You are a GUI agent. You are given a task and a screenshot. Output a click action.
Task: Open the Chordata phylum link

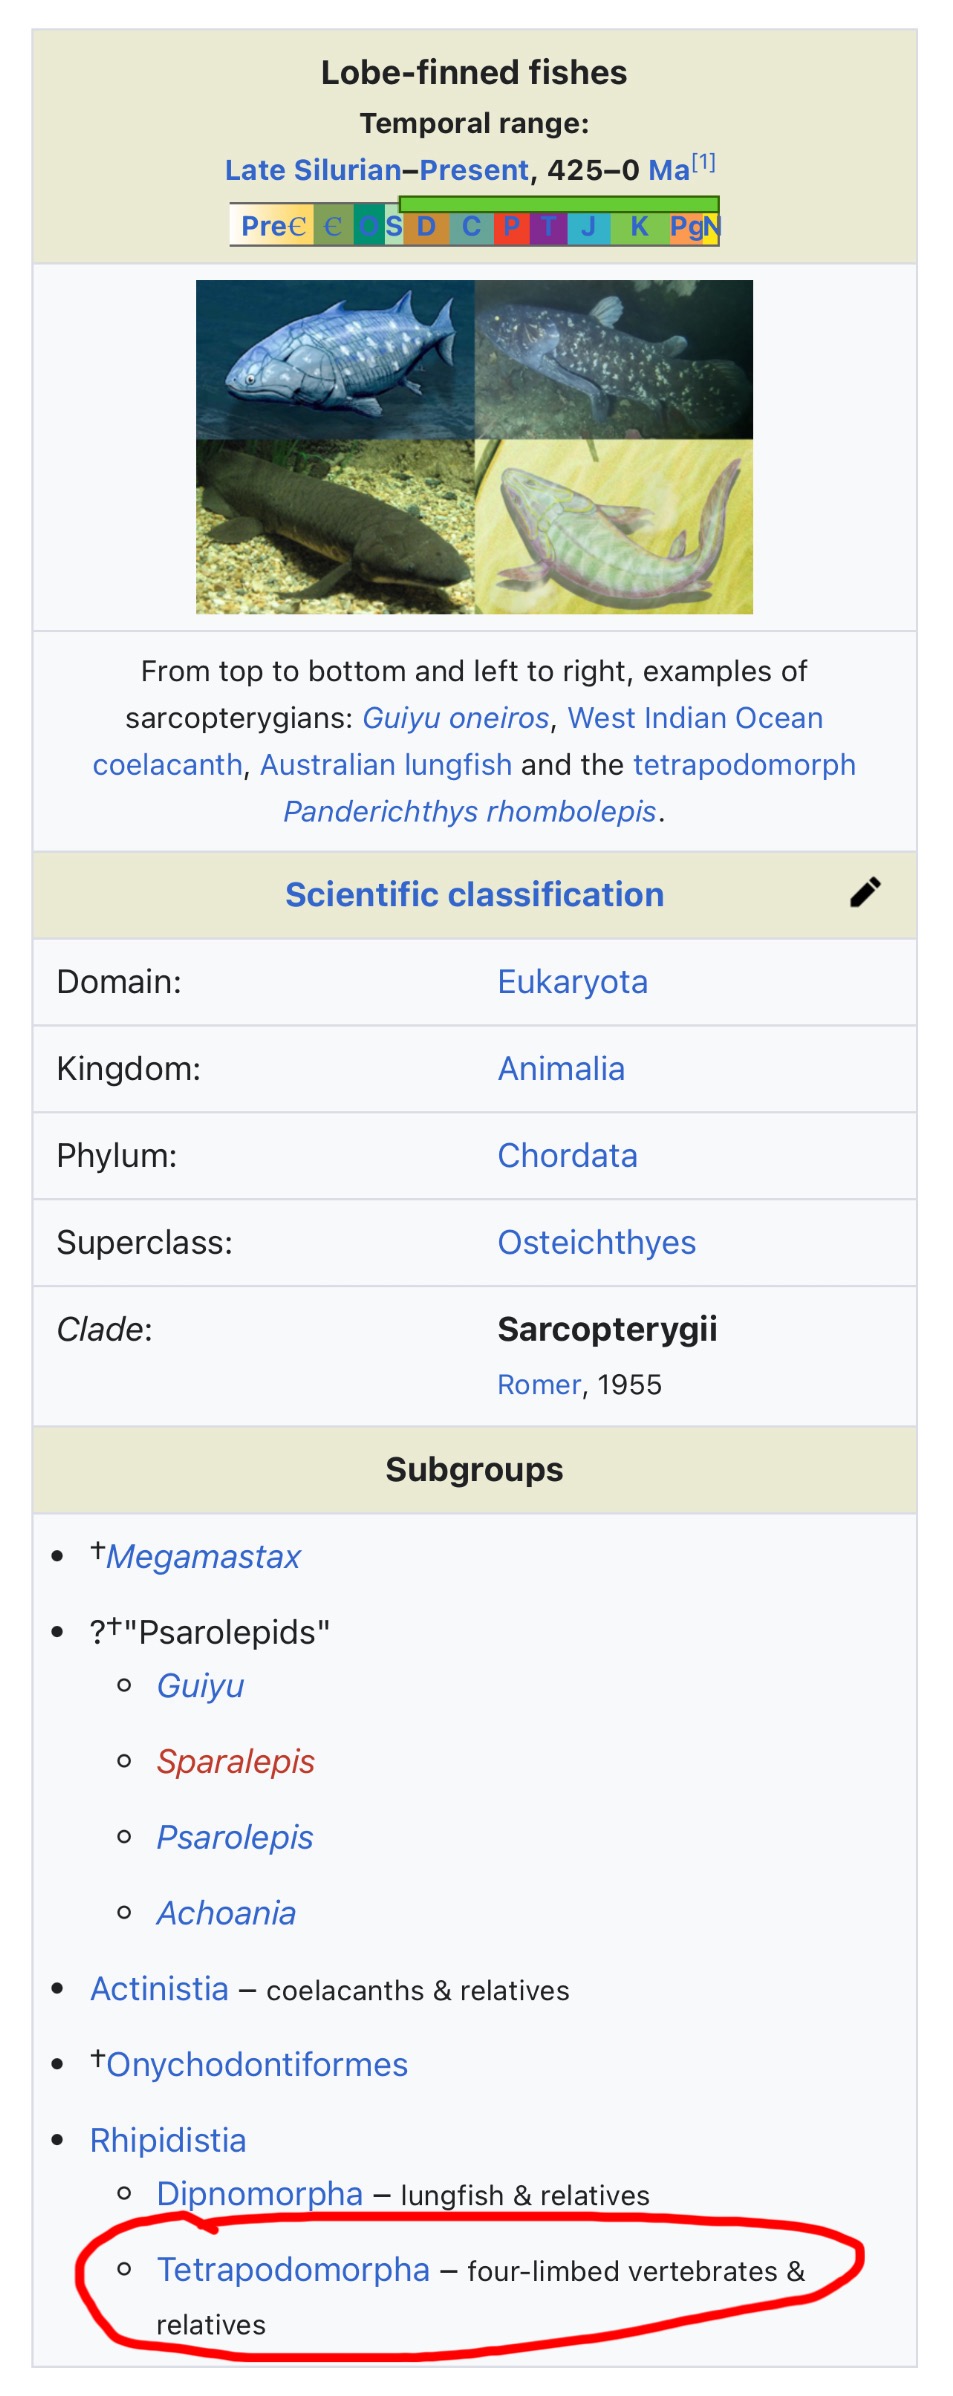pos(568,1156)
